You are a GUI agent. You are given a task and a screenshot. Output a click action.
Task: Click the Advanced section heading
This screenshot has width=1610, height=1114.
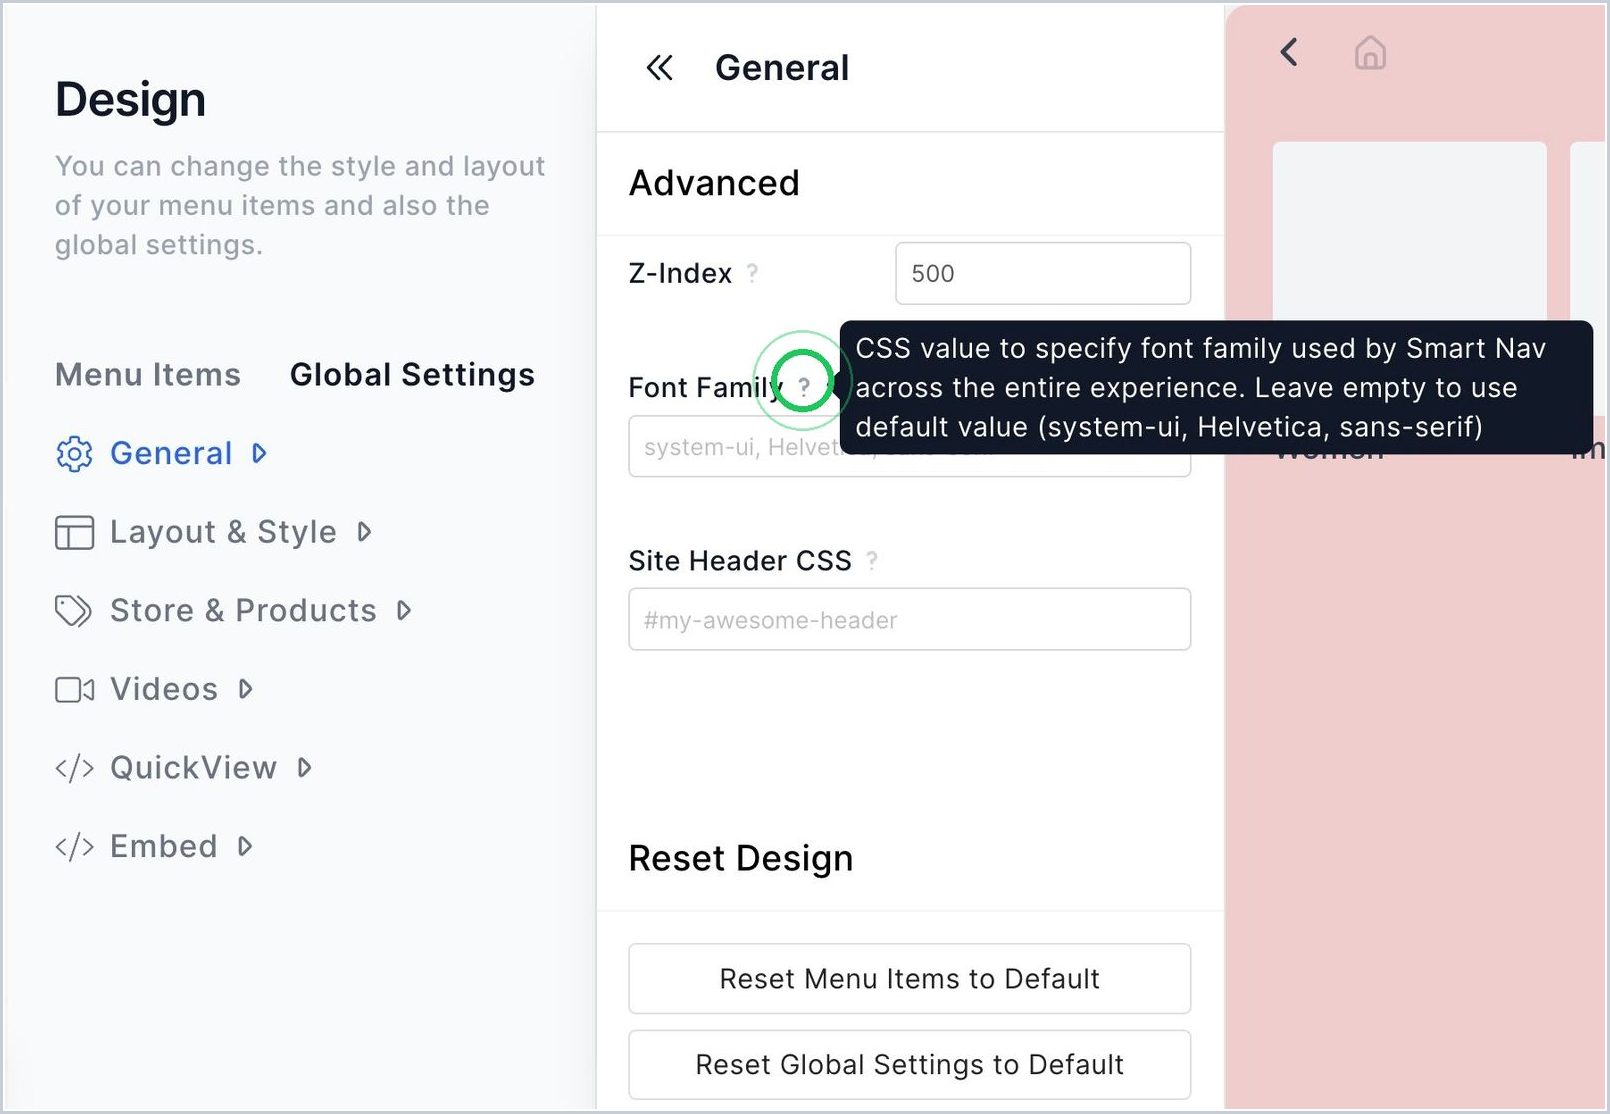tap(714, 184)
